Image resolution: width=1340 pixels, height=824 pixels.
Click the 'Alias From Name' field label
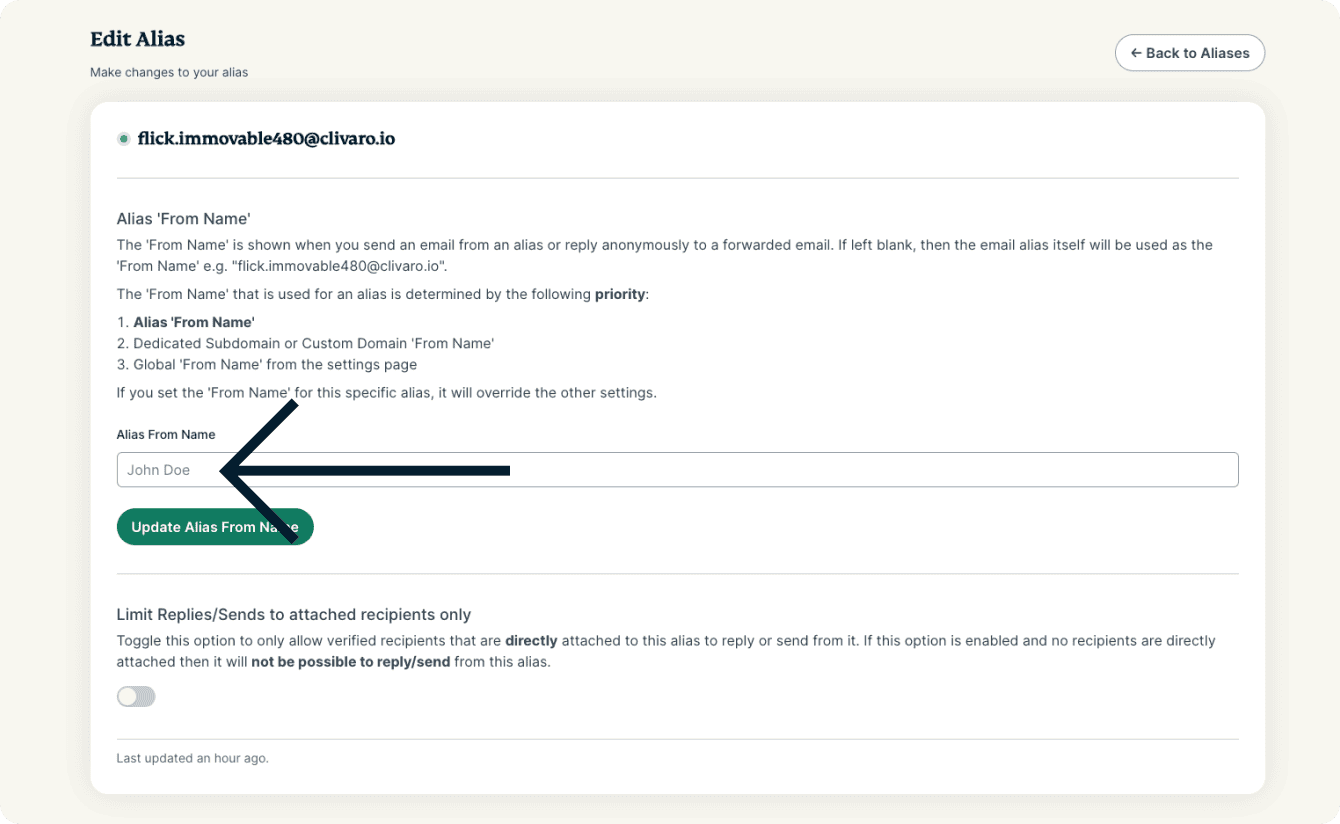pyautogui.click(x=166, y=434)
